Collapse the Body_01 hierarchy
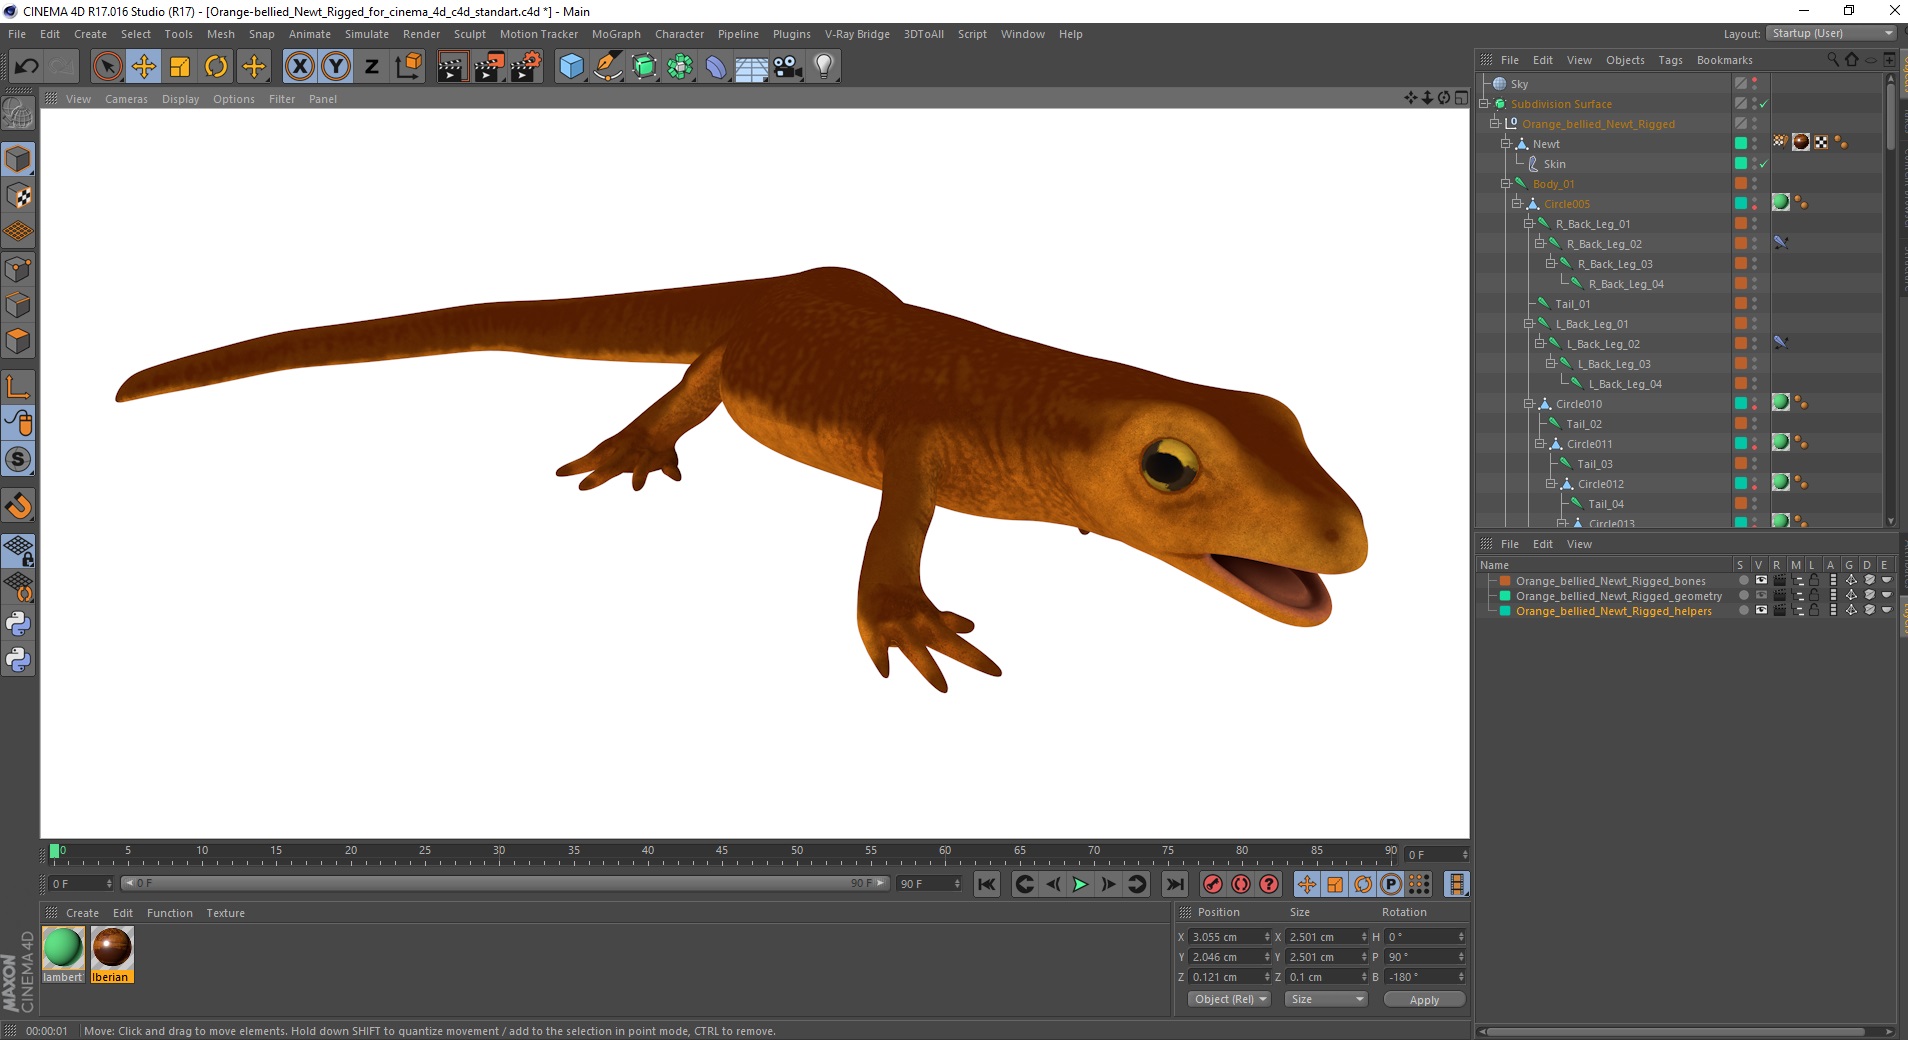This screenshot has height=1040, width=1908. point(1506,184)
